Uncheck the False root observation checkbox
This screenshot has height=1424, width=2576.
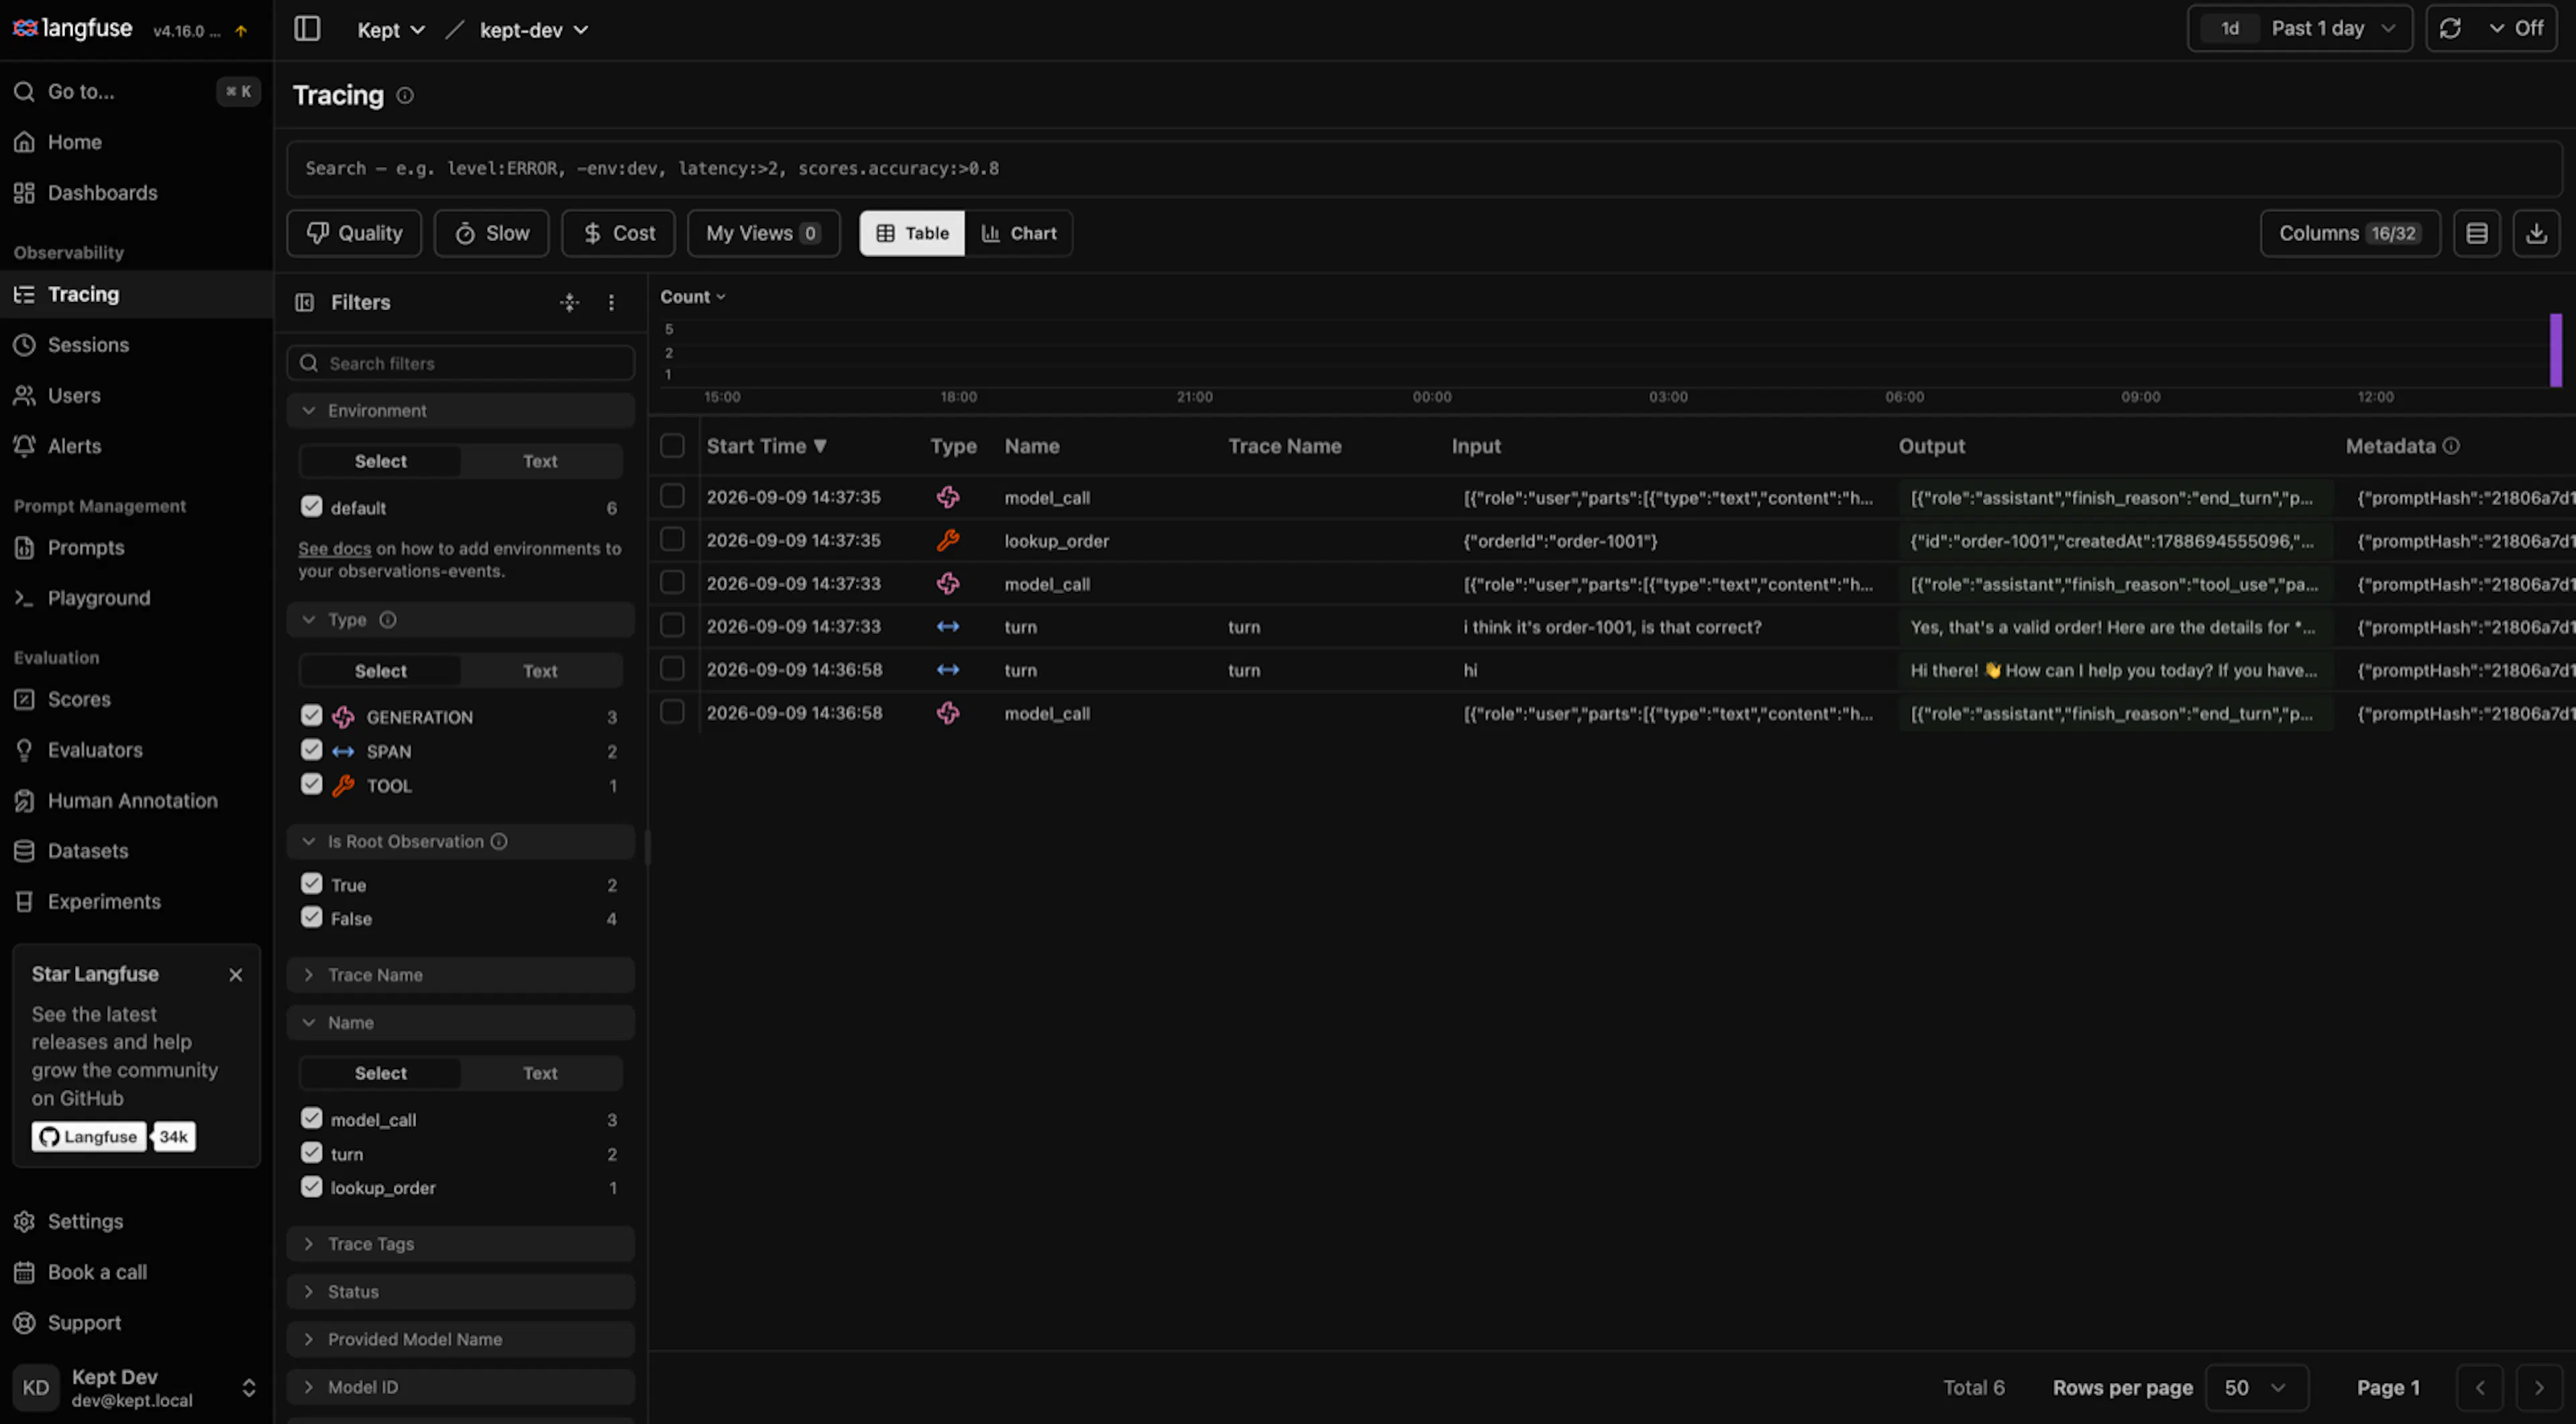click(312, 918)
